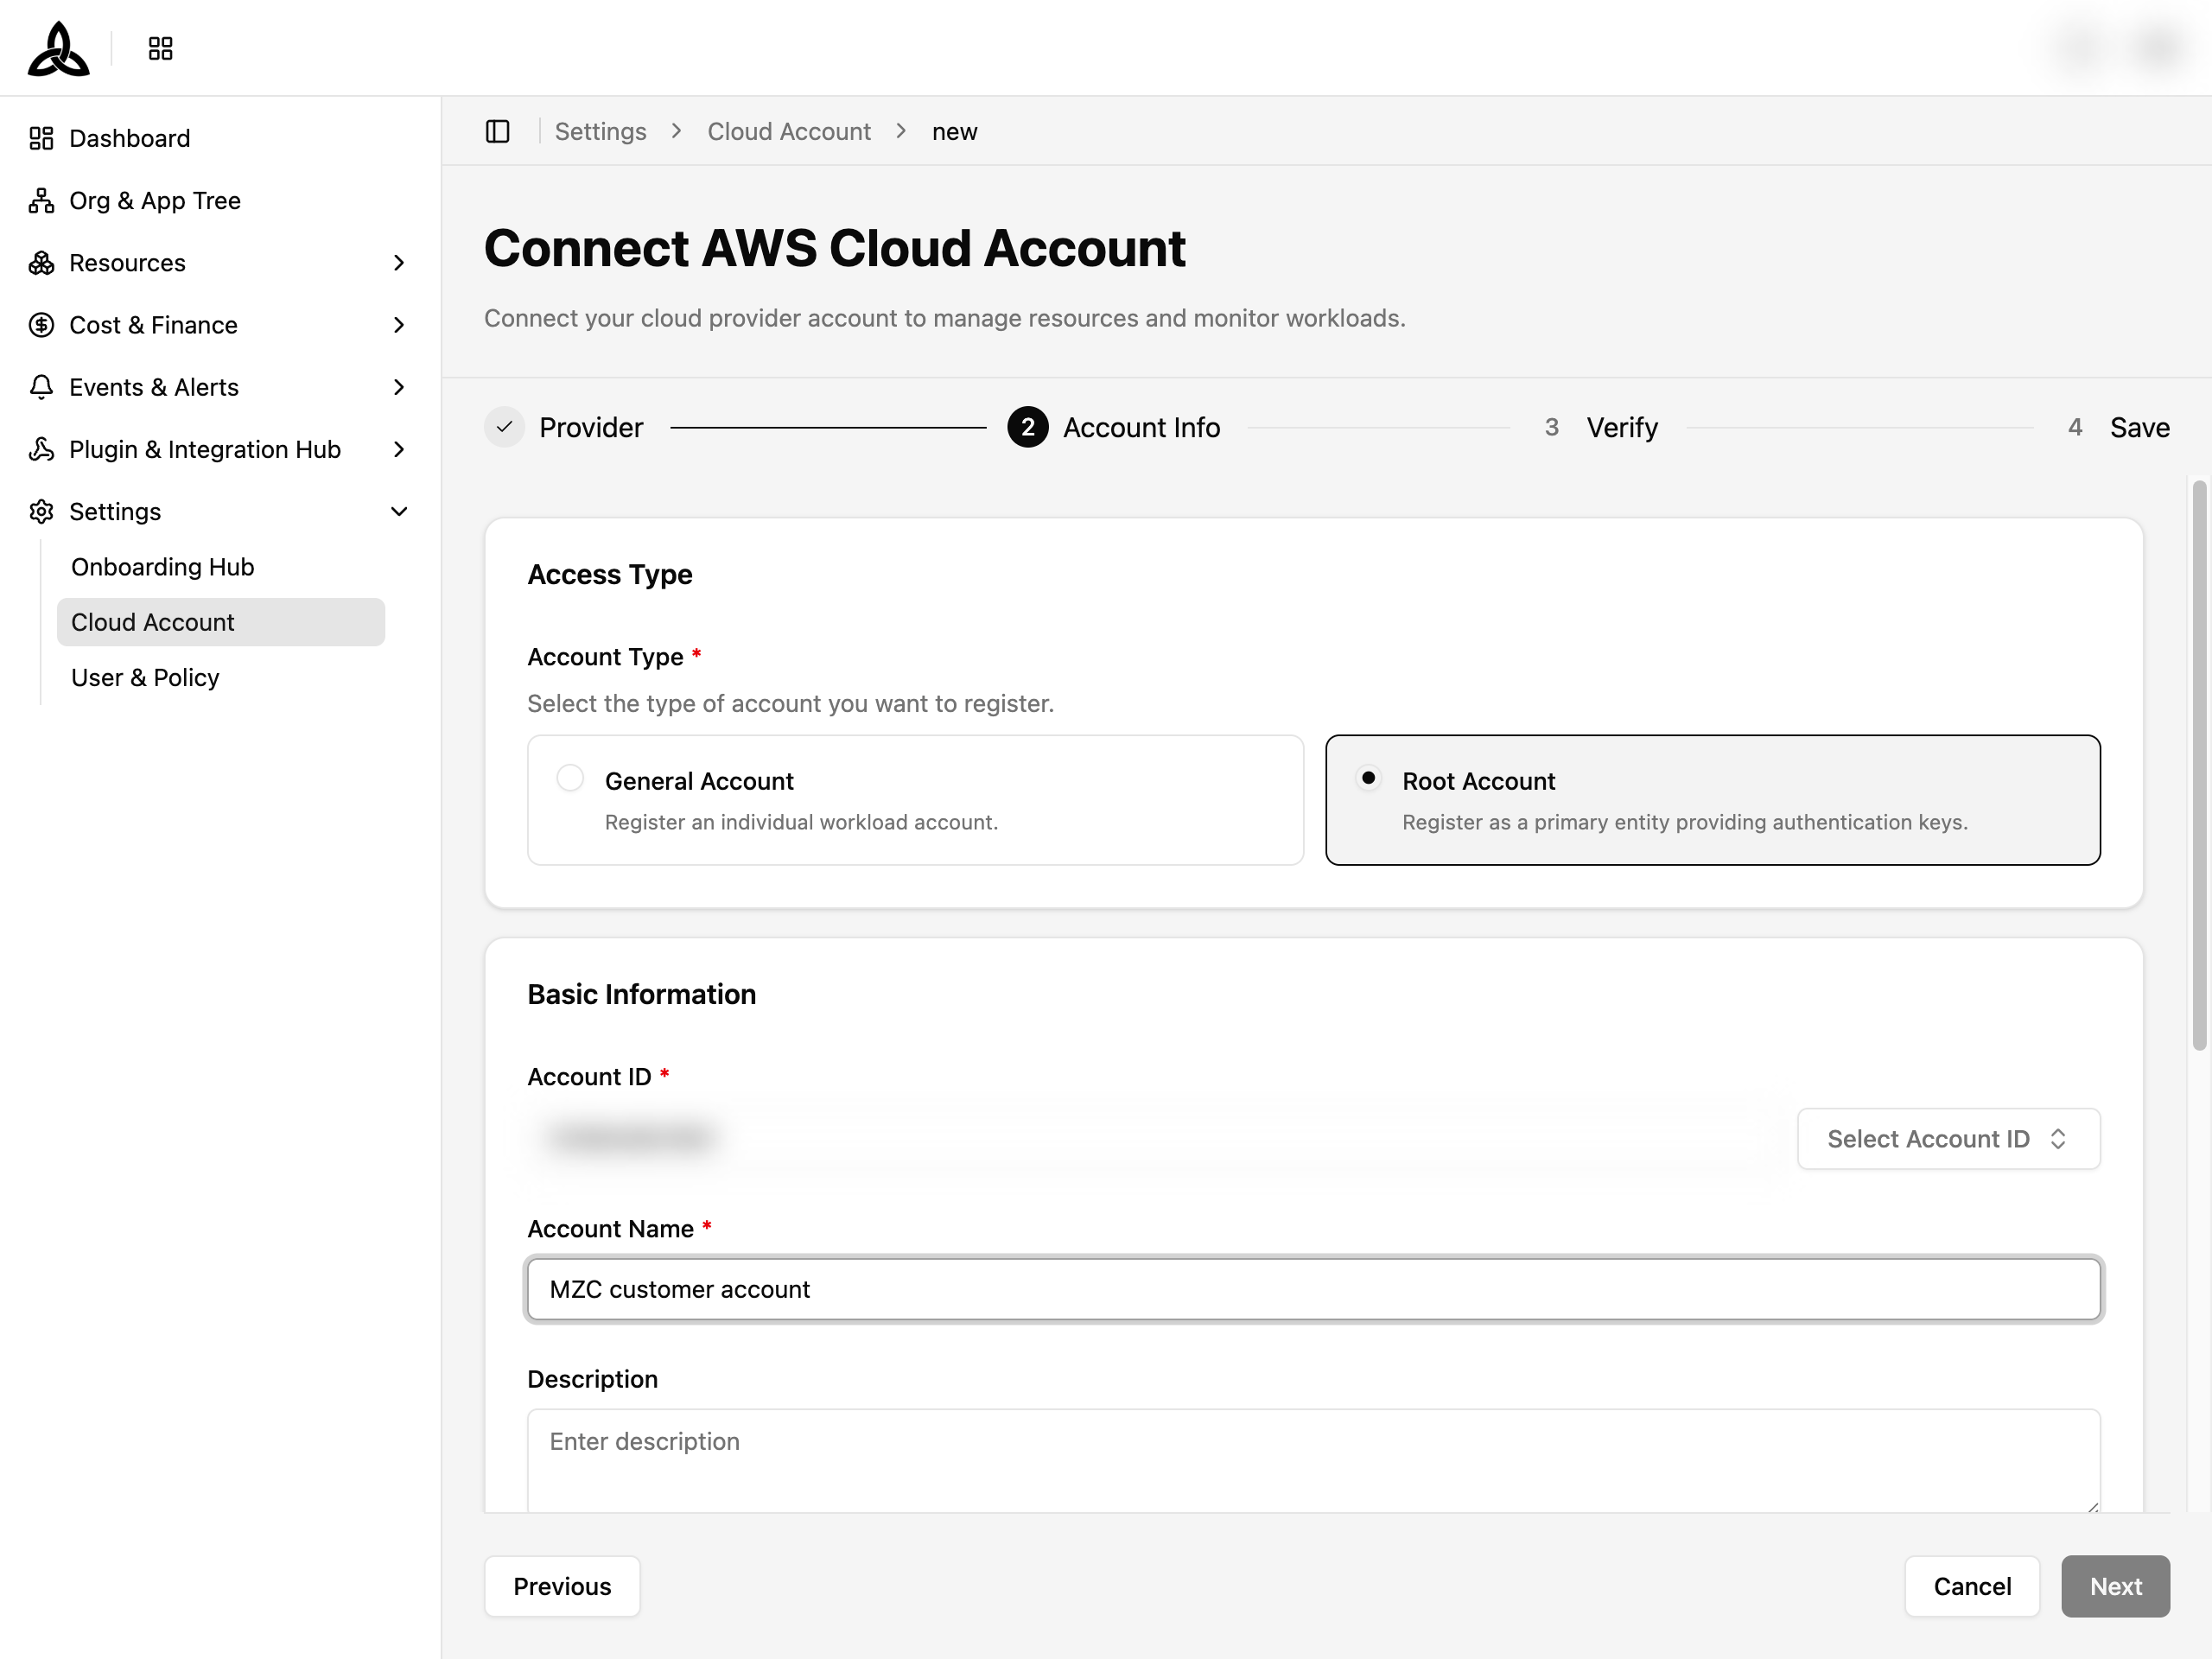Click the Verify step label
Viewport: 2212px width, 1659px height.
(1622, 427)
